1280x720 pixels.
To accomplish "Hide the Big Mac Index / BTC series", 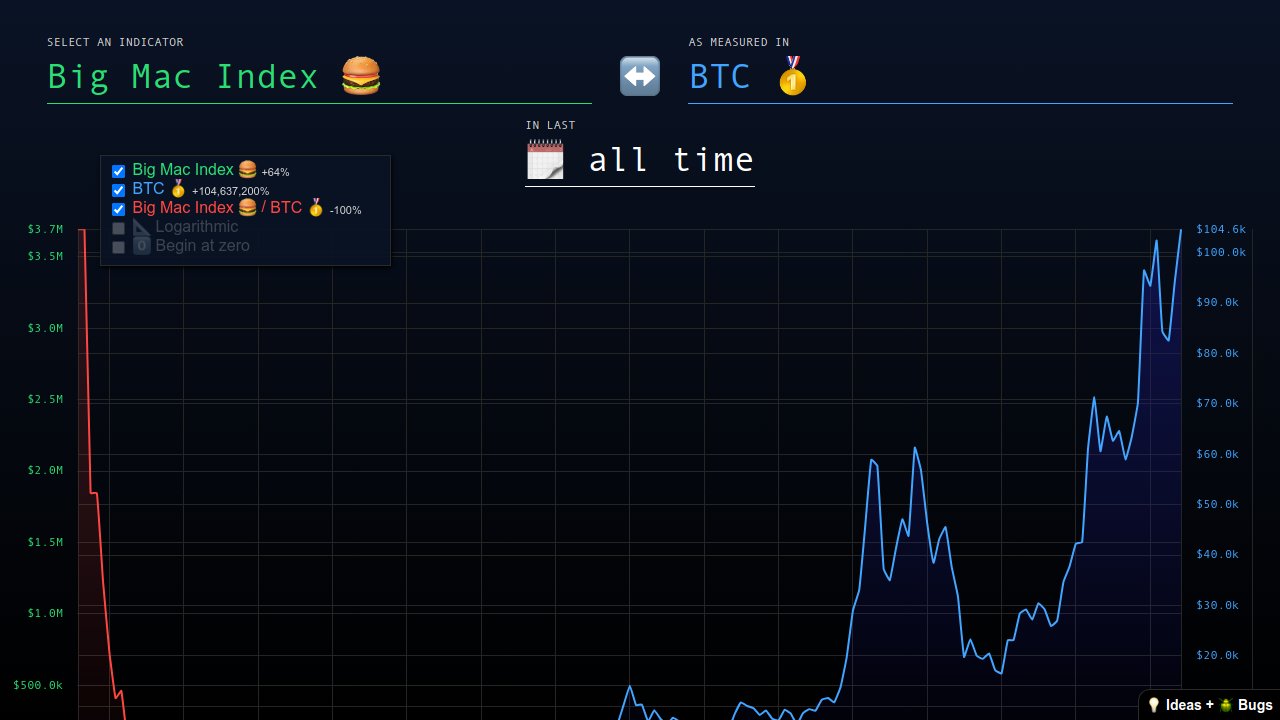I will coord(118,208).
